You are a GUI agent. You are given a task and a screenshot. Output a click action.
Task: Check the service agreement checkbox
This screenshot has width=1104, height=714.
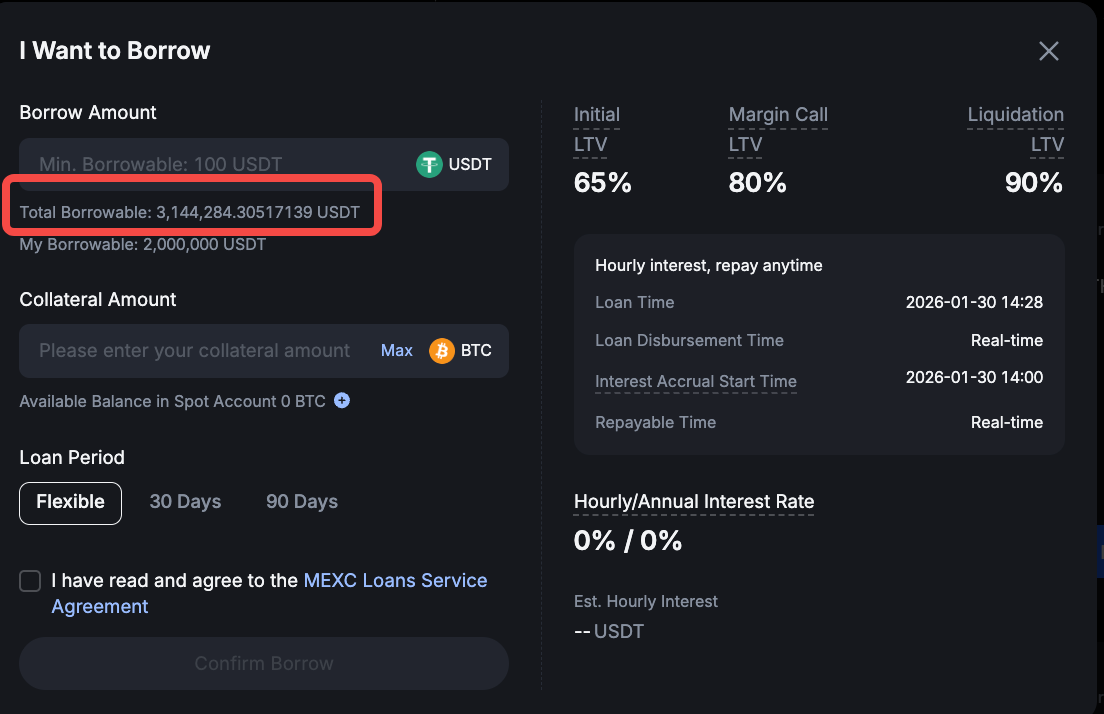click(x=30, y=581)
